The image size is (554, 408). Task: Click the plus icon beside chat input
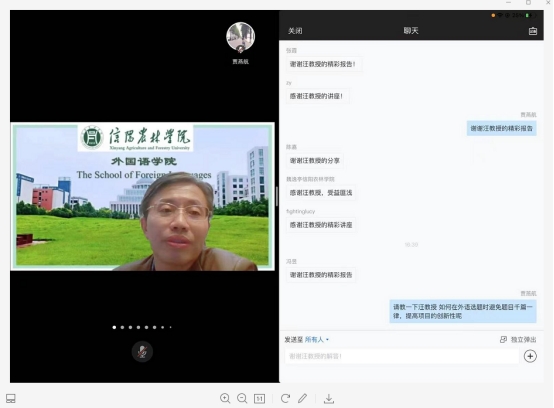coord(530,356)
